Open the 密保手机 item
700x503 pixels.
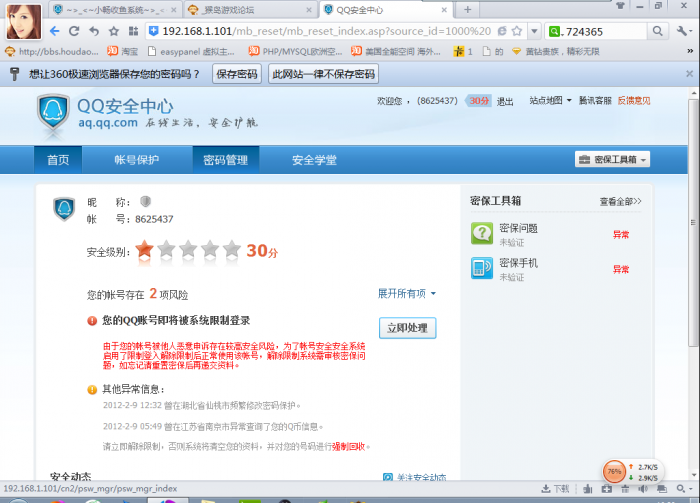(x=518, y=263)
